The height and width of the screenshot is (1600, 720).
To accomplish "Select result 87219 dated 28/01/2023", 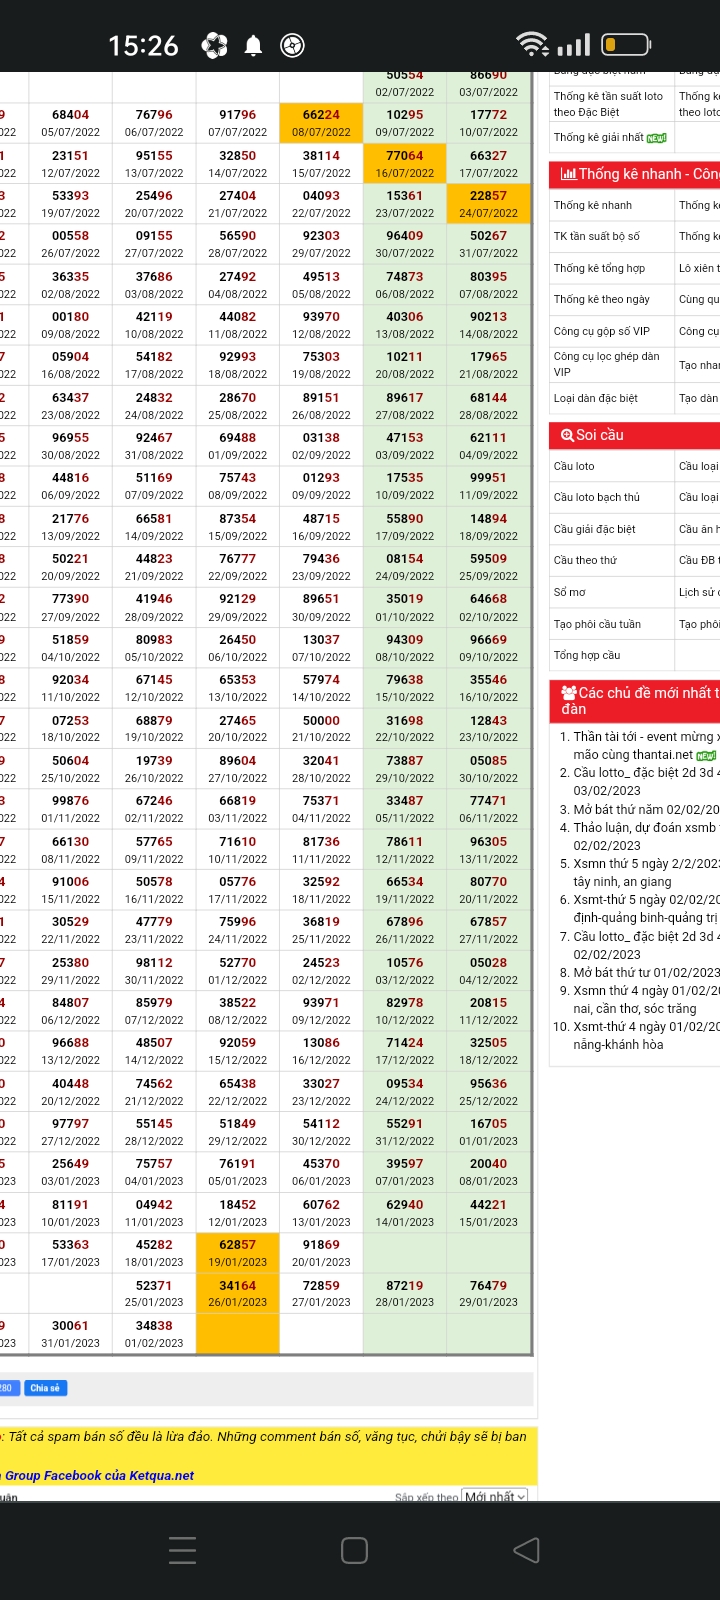I will (405, 1294).
